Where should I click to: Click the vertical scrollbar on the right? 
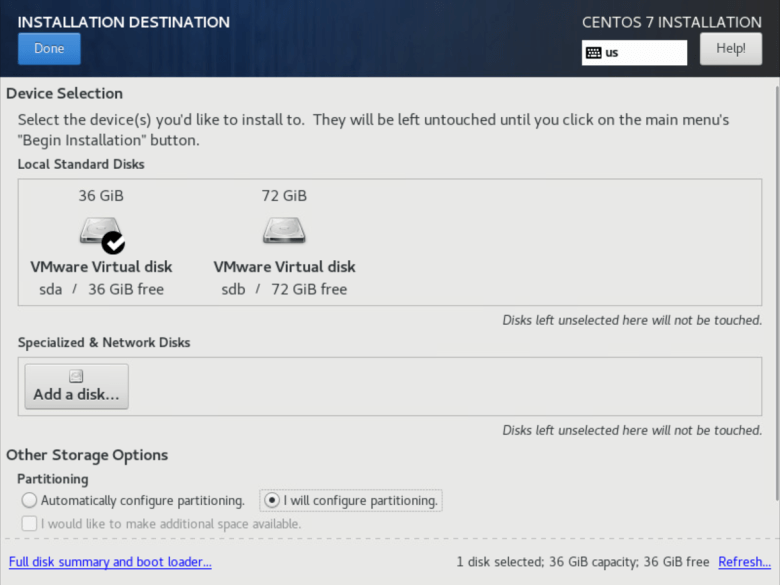click(x=776, y=300)
